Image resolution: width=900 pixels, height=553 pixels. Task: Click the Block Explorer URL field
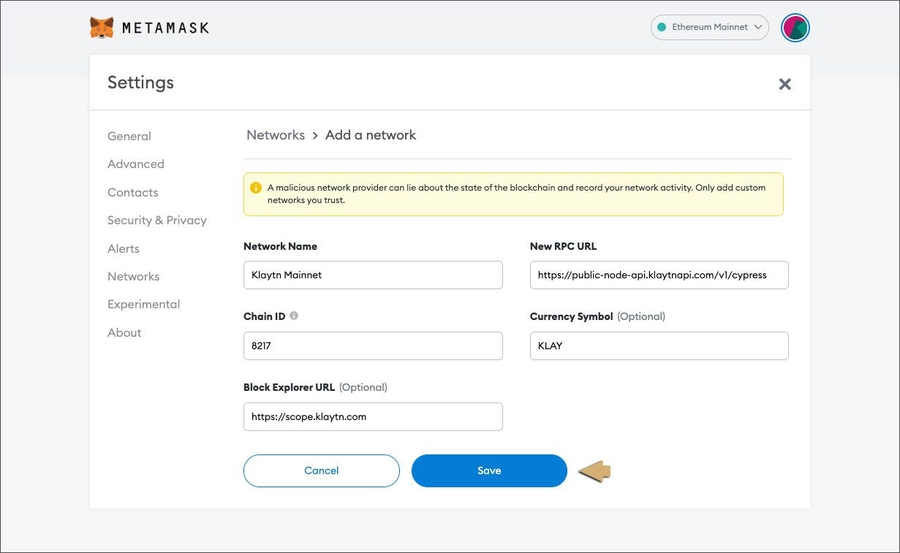point(372,417)
